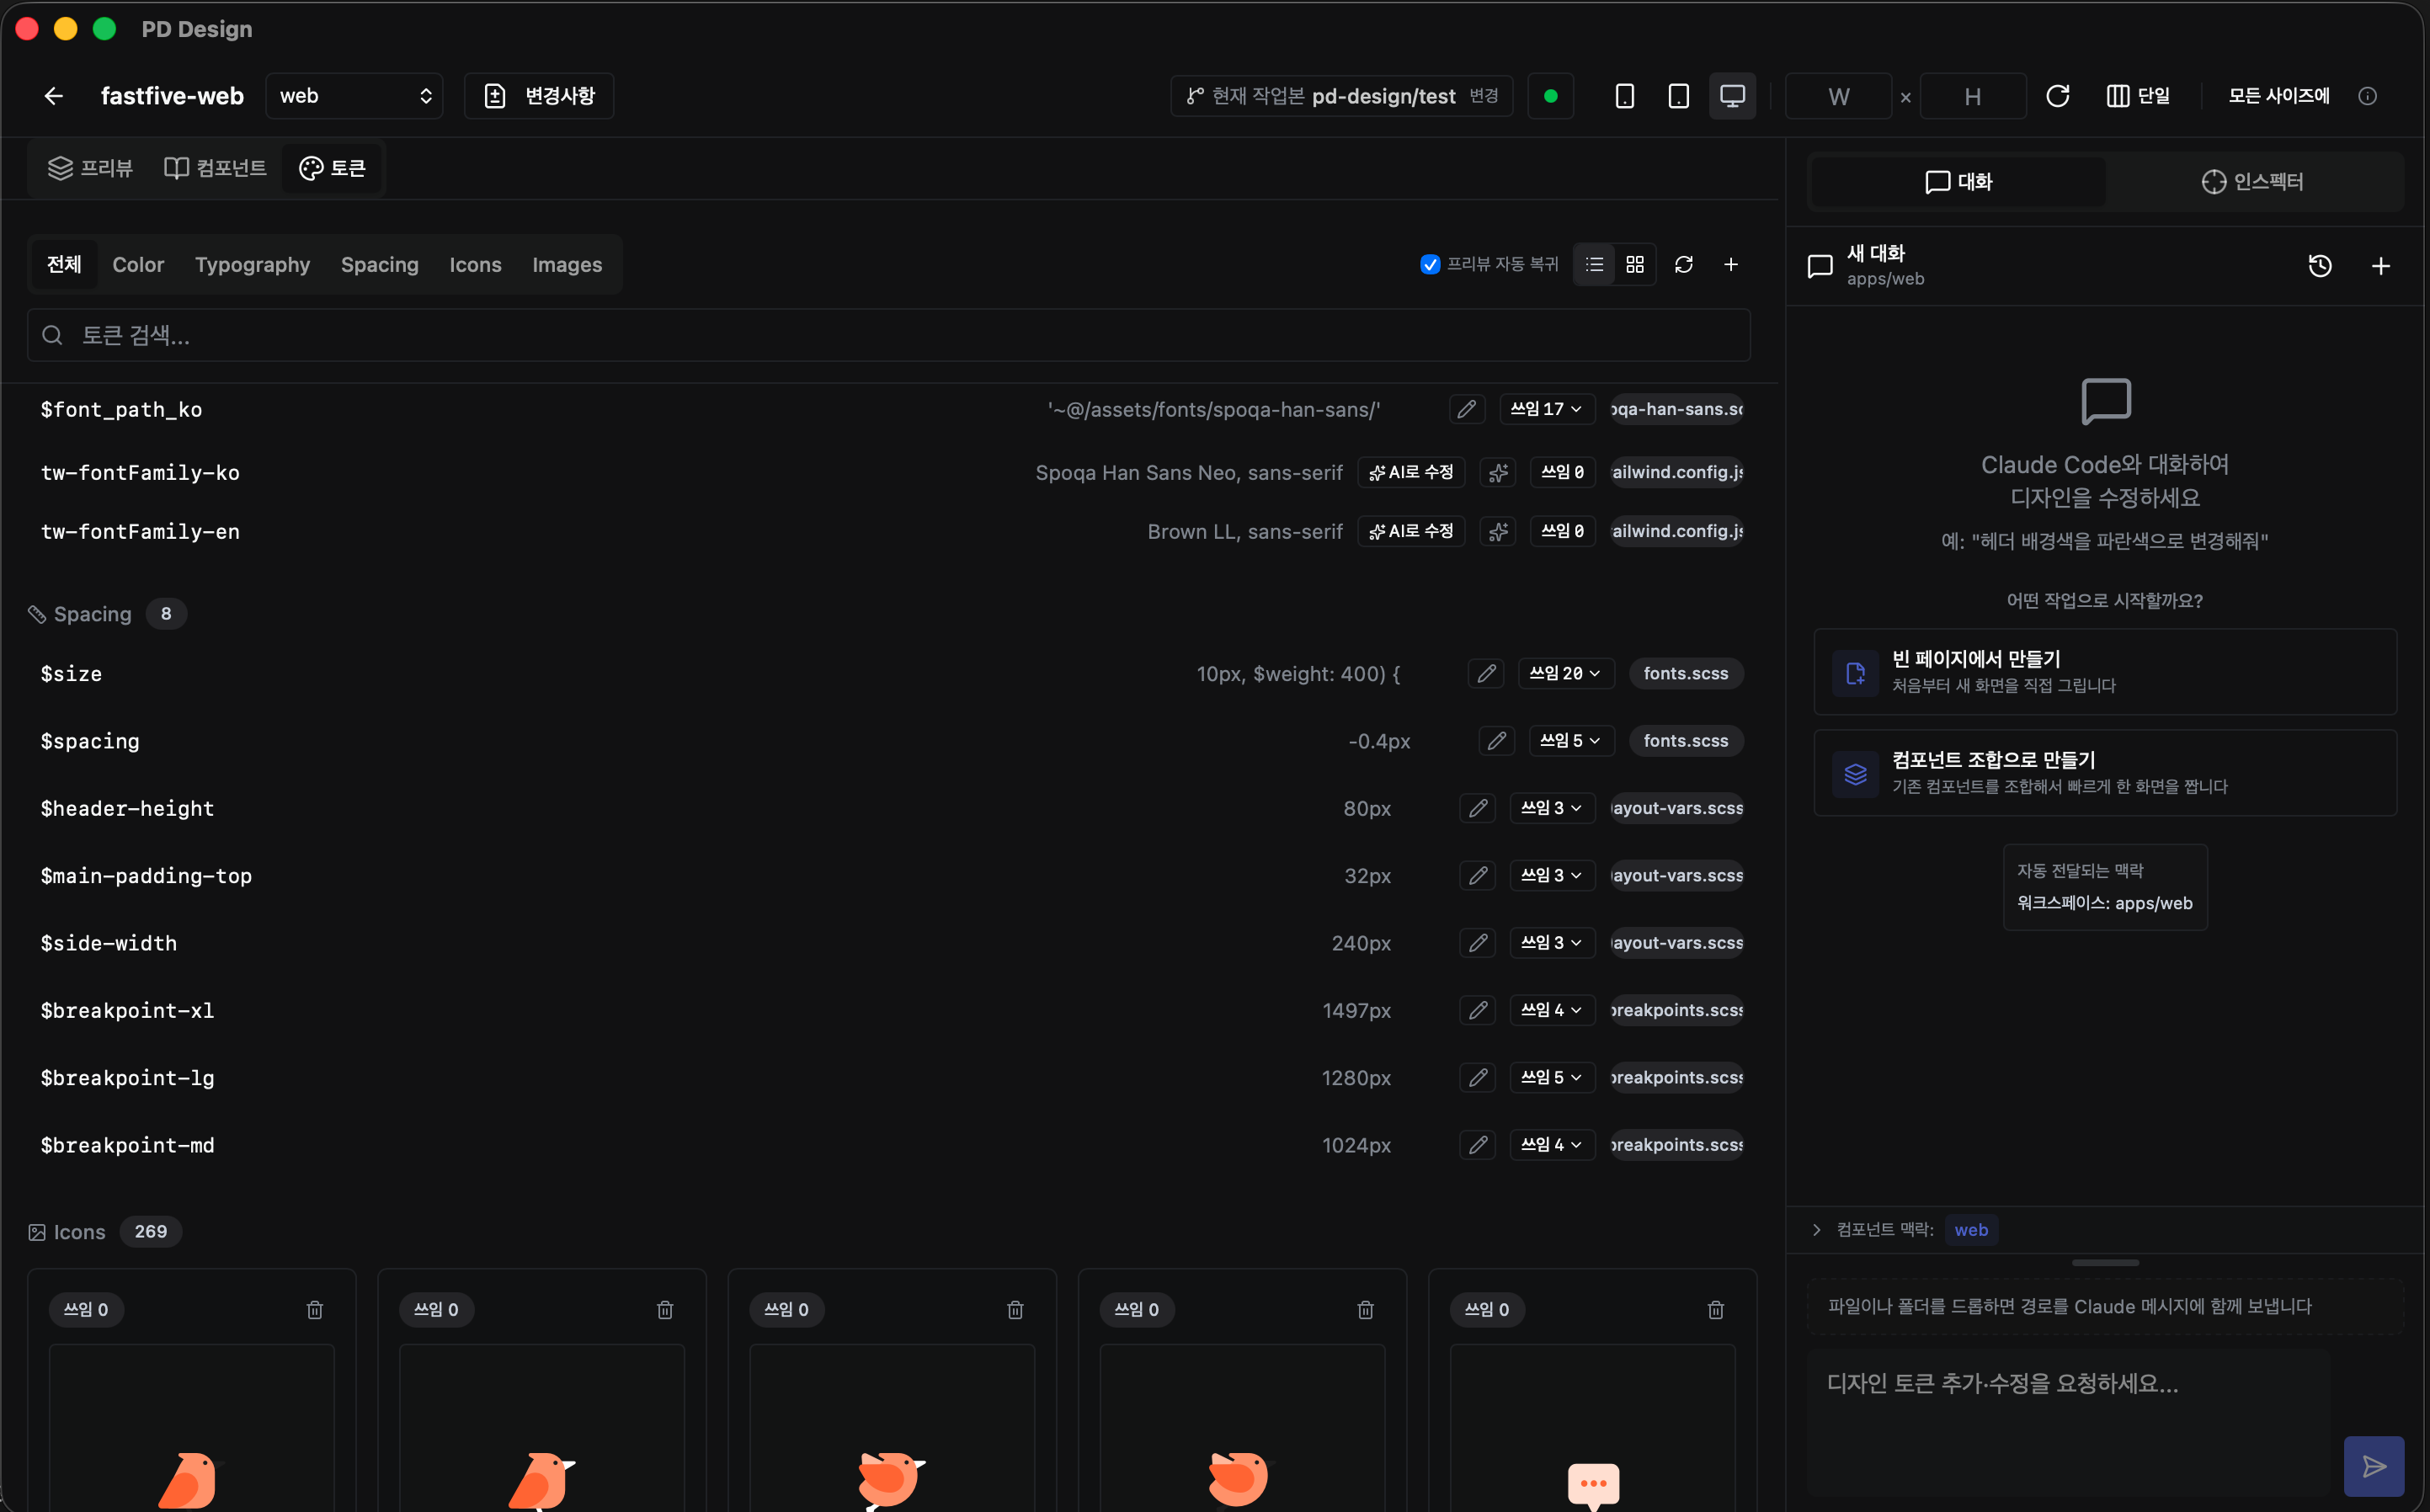This screenshot has width=2430, height=1512.
Task: Delete the speech-bubble icon card
Action: coord(1716,1309)
